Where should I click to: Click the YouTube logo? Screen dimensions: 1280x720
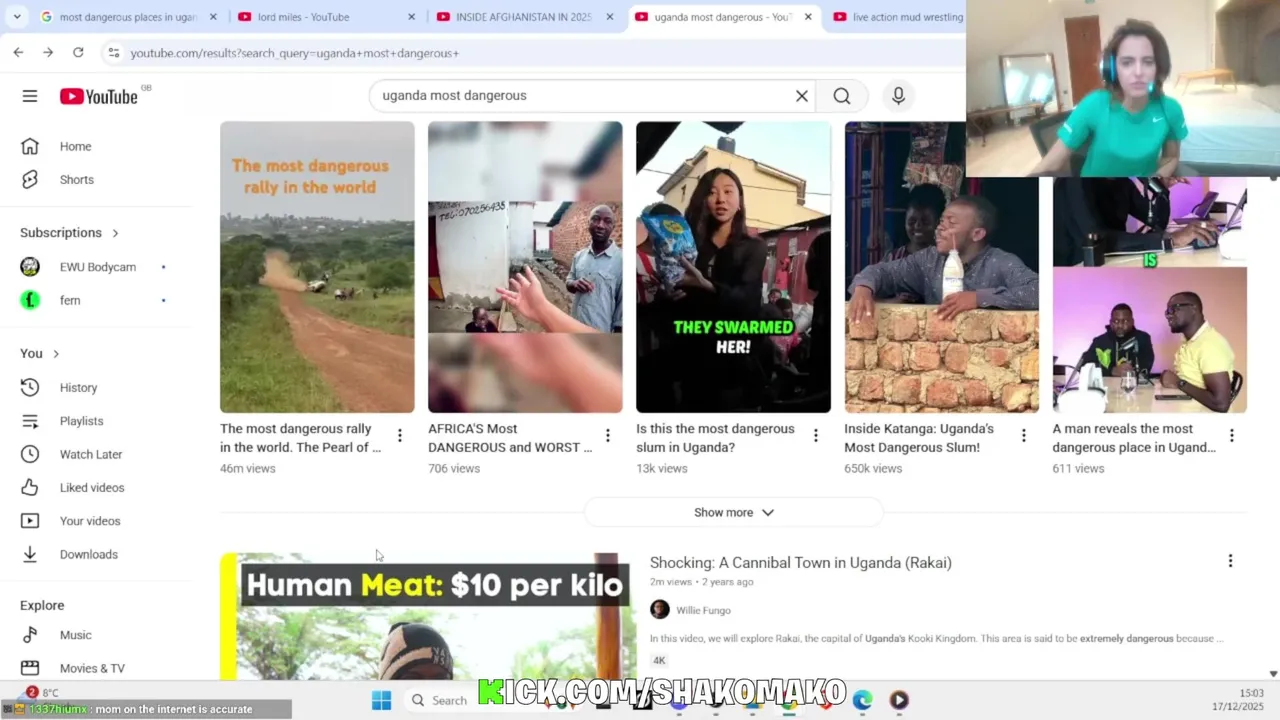pyautogui.click(x=98, y=96)
